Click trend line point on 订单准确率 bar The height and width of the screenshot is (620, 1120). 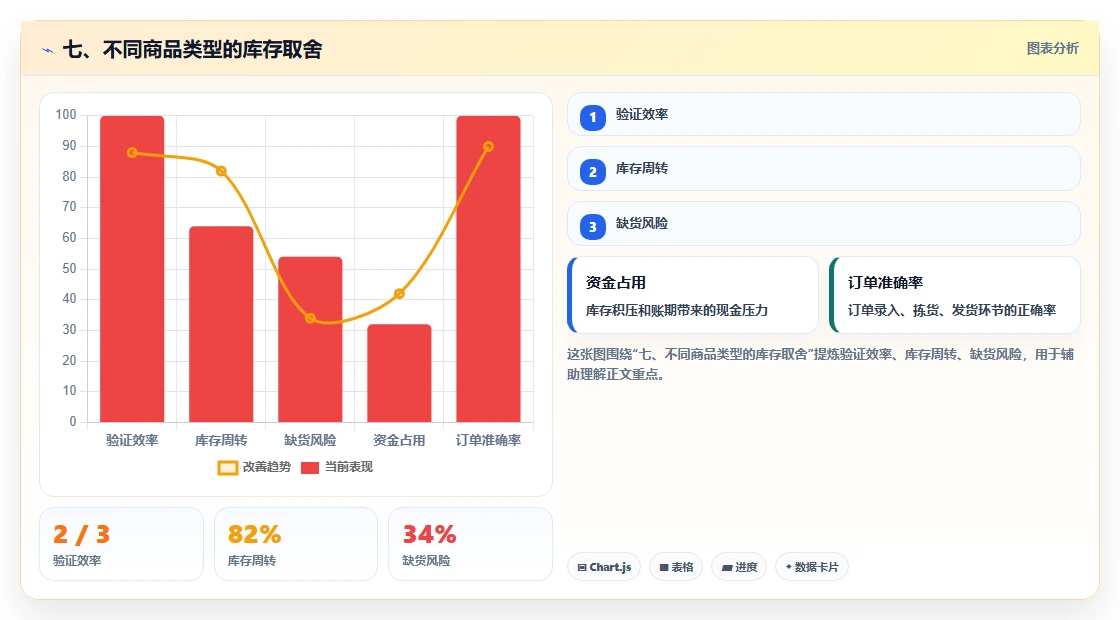[x=489, y=146]
